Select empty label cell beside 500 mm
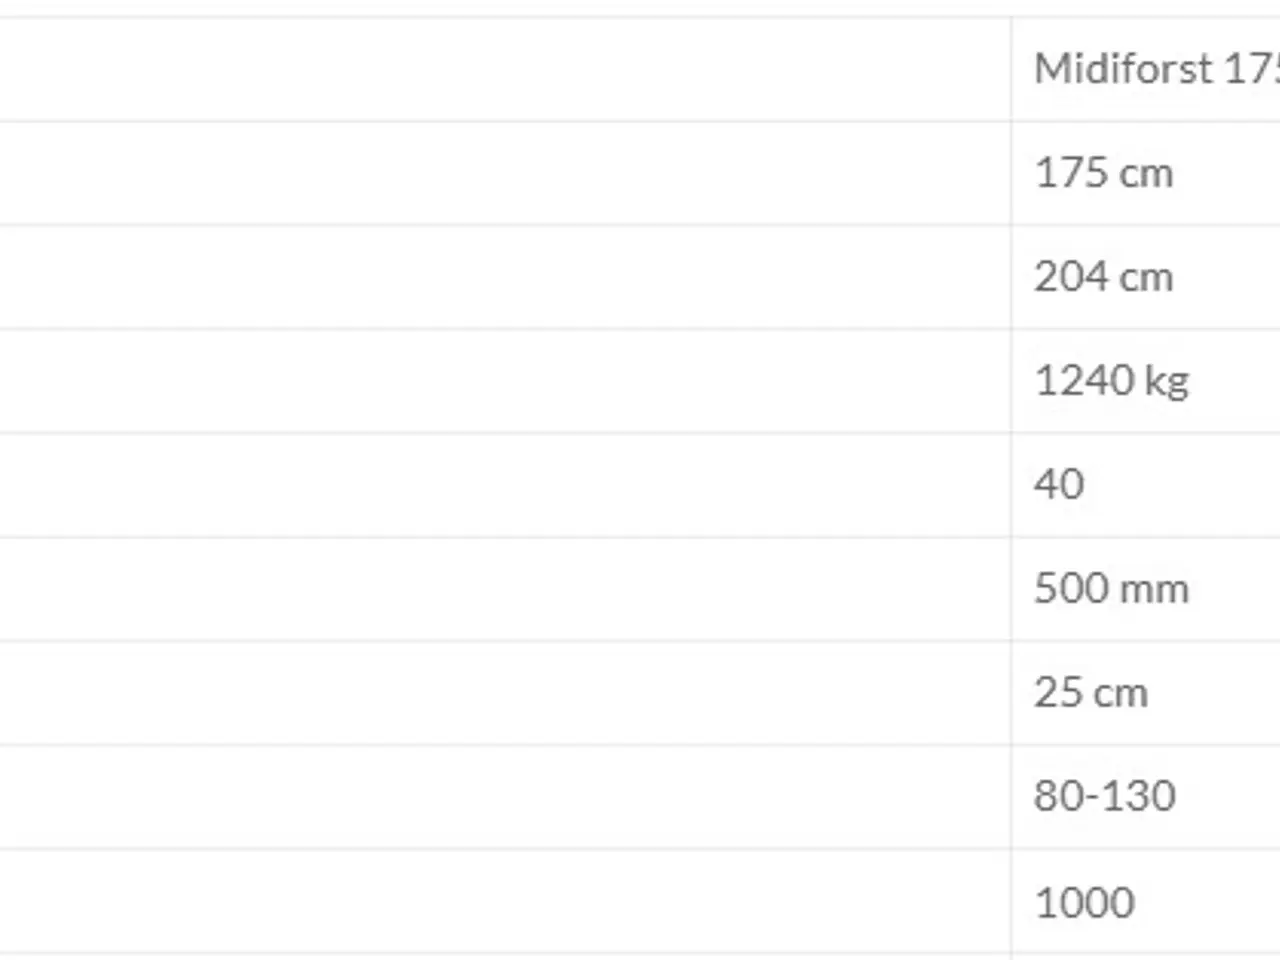Screen dimensions: 1280x960 pyautogui.click(x=505, y=589)
